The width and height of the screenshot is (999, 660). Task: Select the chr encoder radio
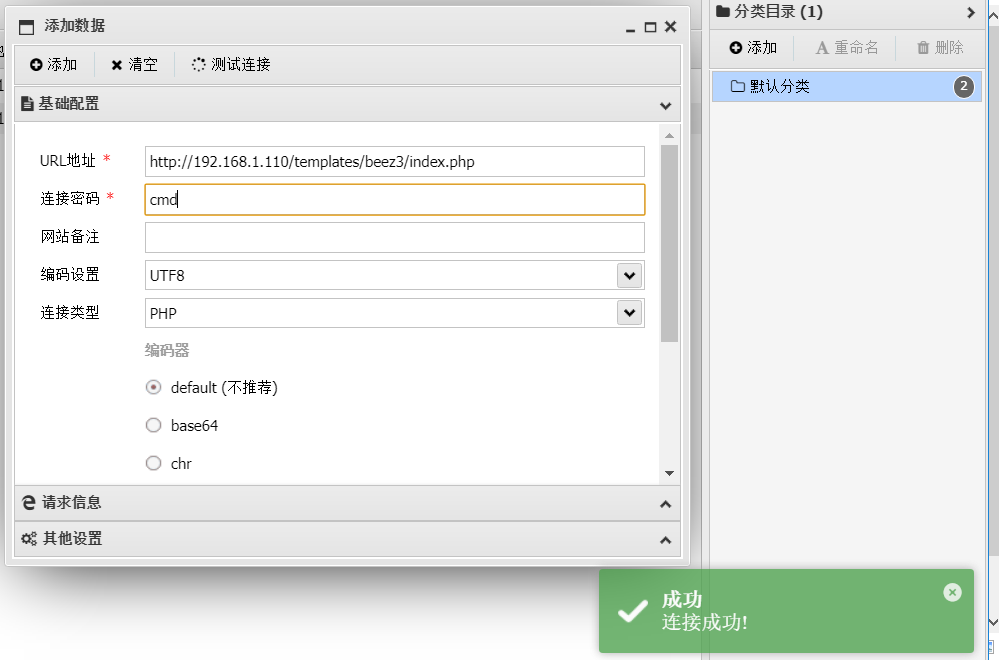click(x=154, y=463)
